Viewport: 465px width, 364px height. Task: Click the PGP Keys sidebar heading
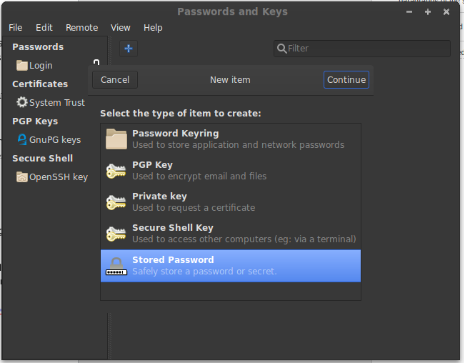35,121
